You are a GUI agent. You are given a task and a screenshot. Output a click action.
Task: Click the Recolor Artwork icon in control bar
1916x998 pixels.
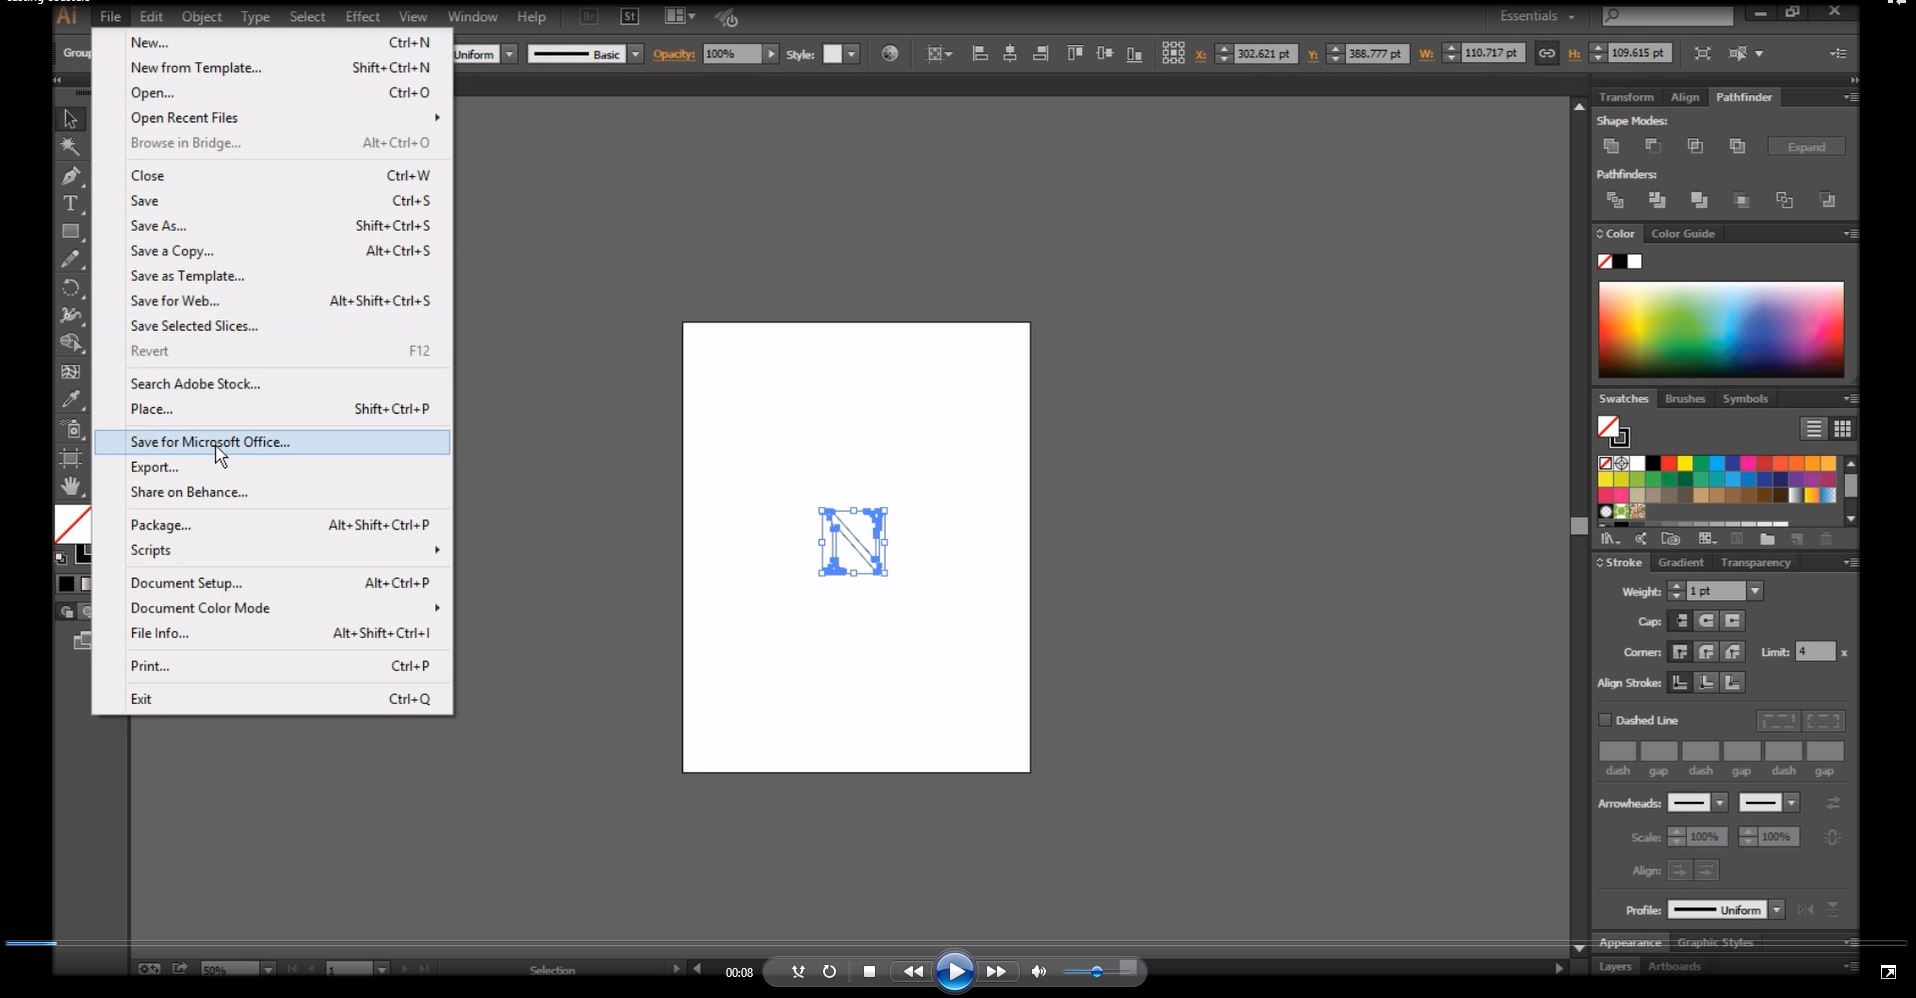point(890,53)
